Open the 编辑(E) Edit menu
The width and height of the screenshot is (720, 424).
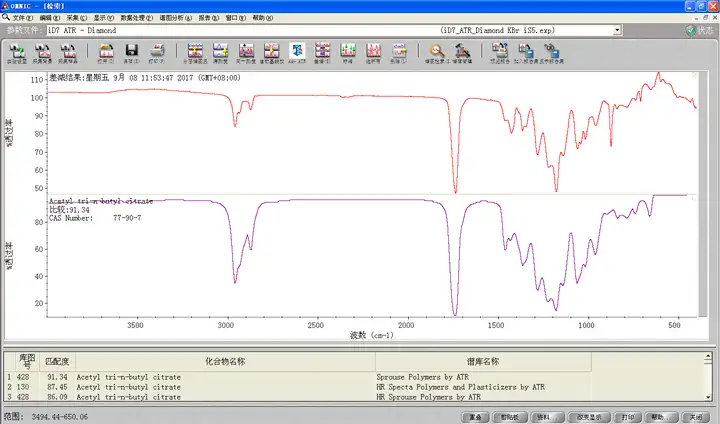[50, 18]
